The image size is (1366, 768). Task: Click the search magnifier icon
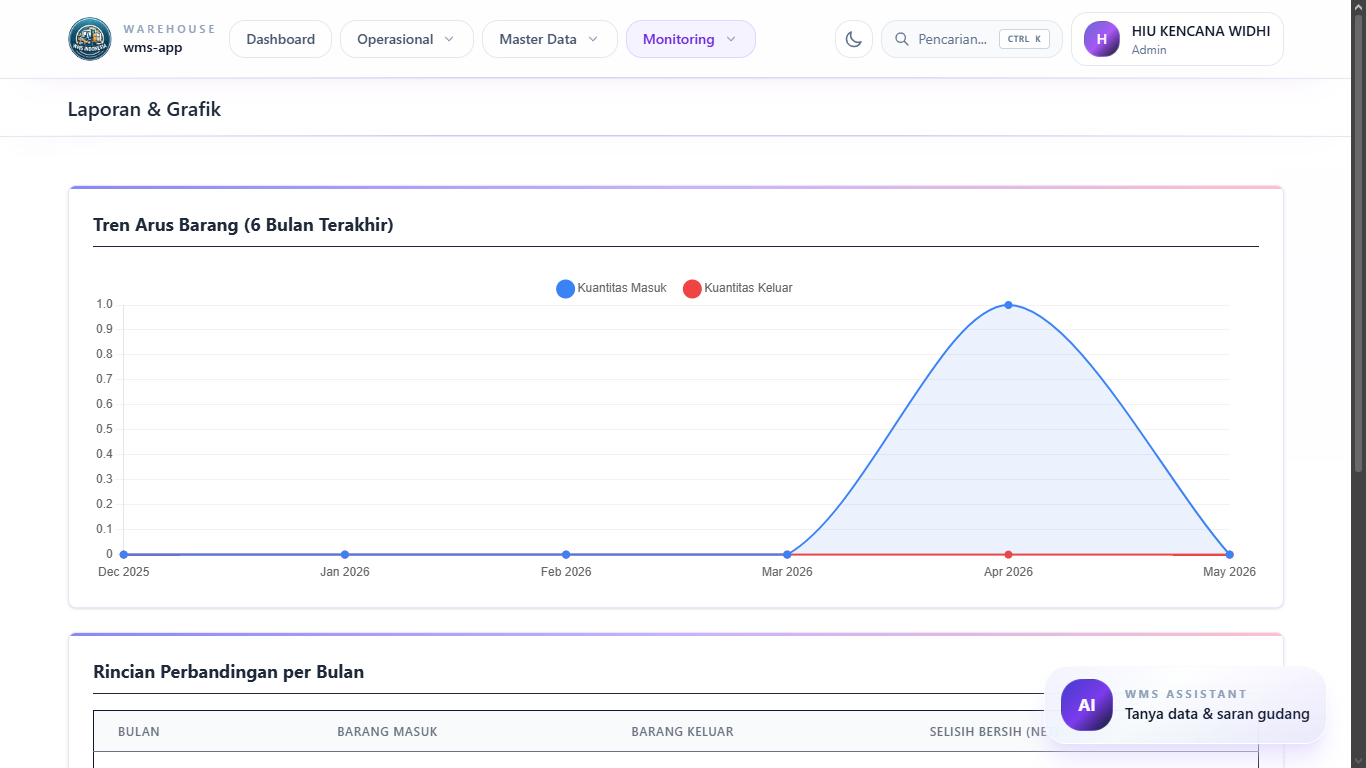[902, 39]
